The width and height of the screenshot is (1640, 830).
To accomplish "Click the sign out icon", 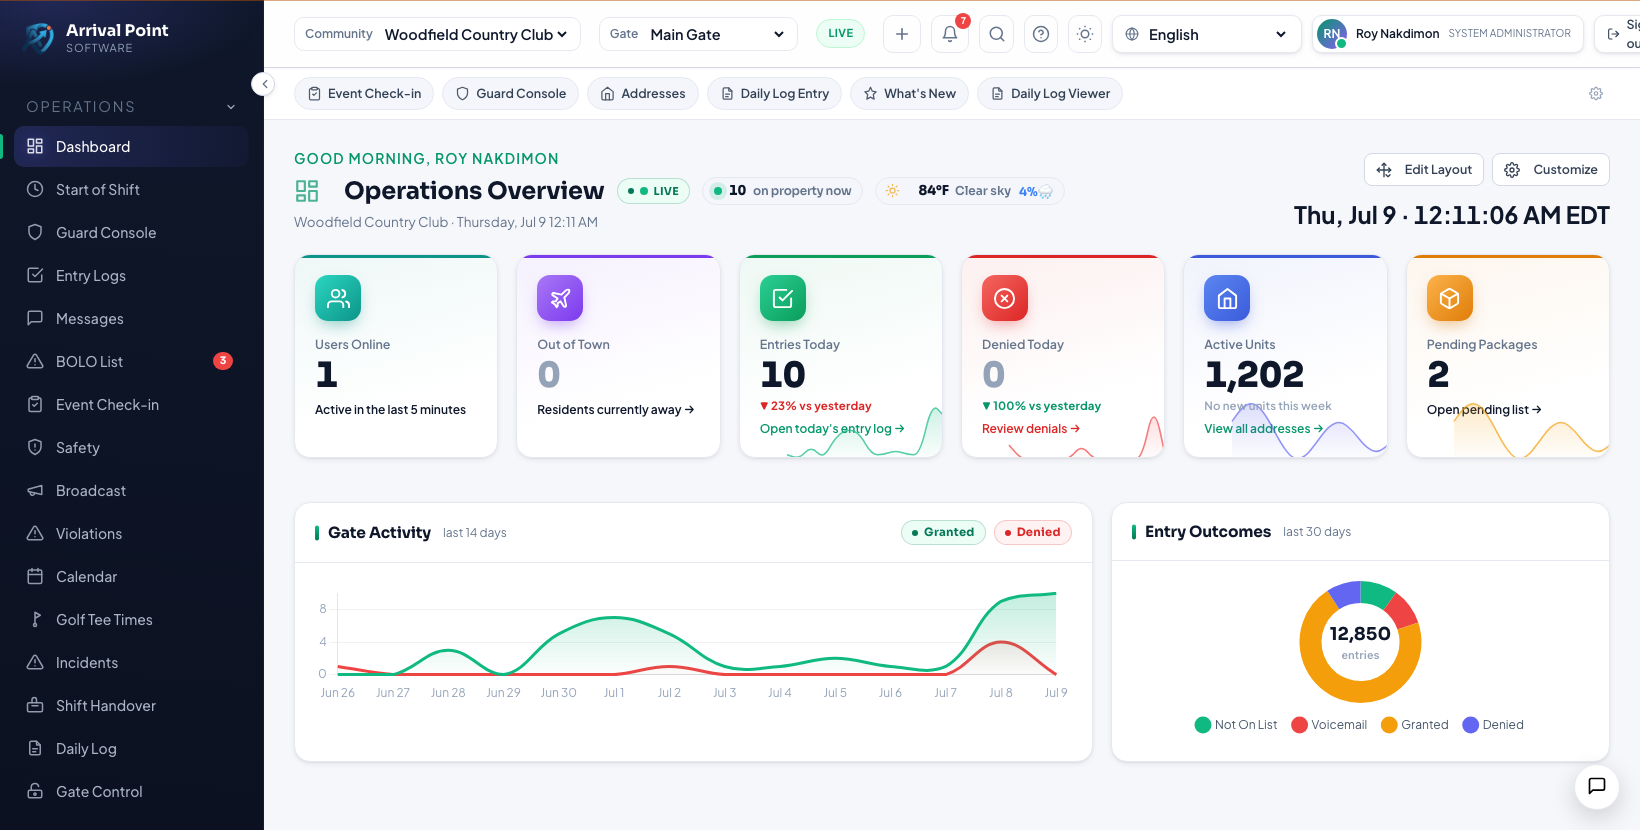I will (x=1613, y=34).
